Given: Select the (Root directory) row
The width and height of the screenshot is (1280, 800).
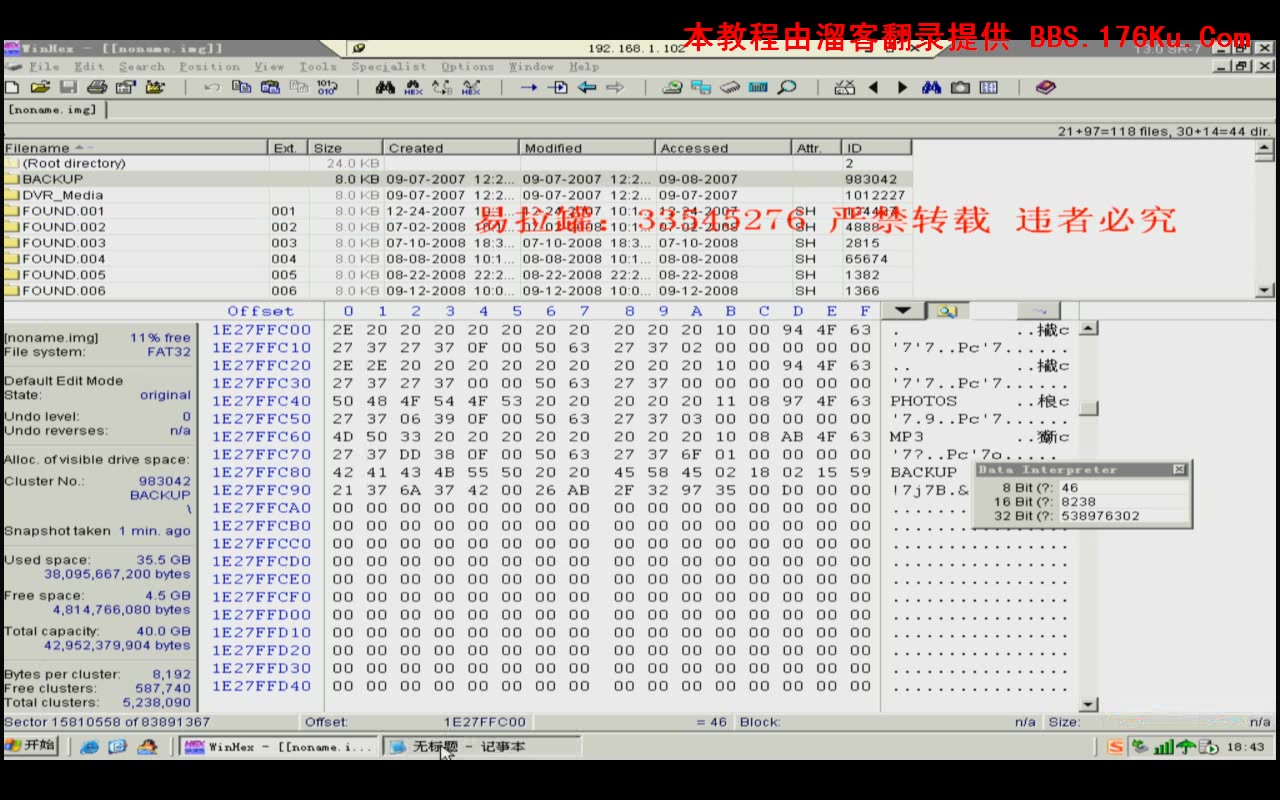Looking at the screenshot, I should pos(458,163).
